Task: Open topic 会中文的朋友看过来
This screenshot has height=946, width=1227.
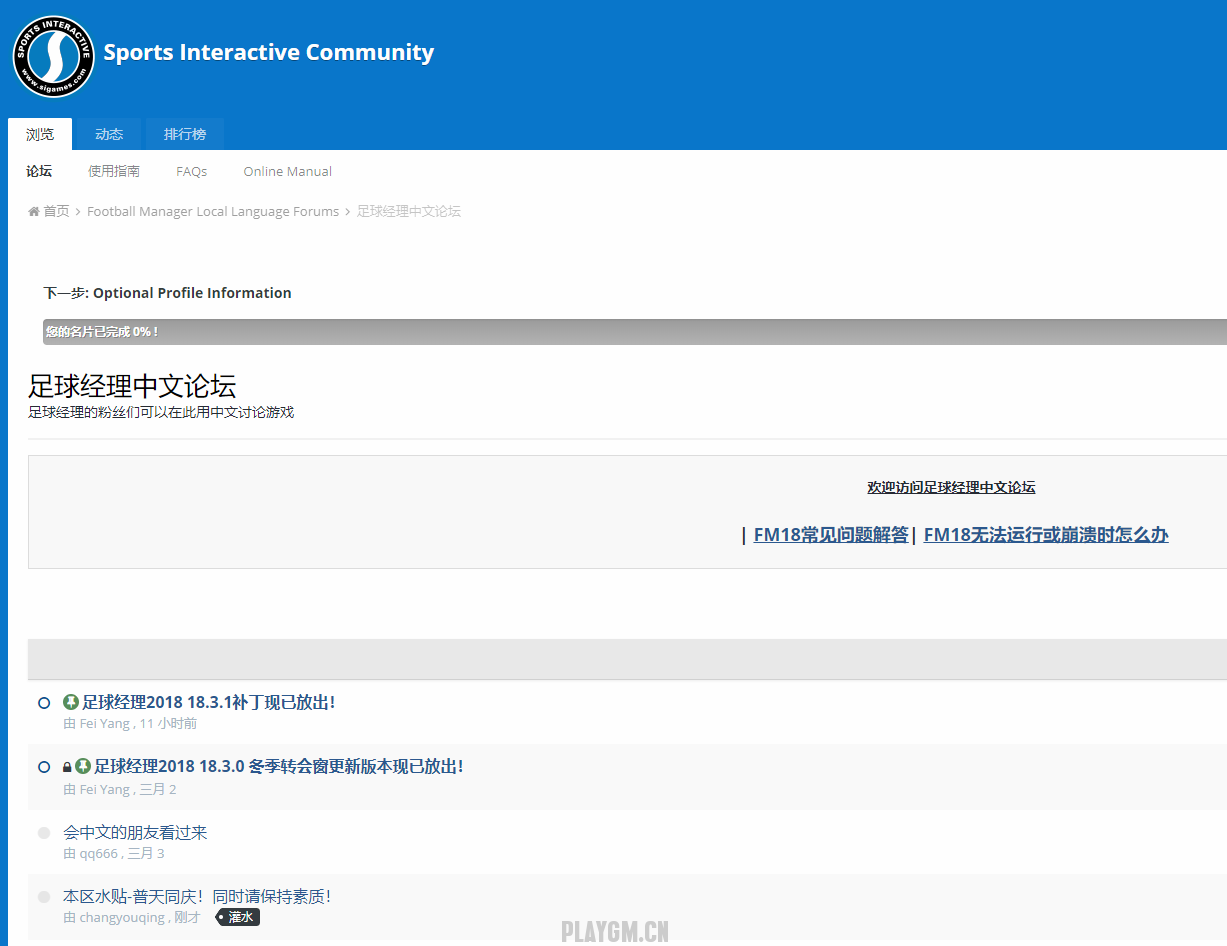Action: click(x=135, y=832)
